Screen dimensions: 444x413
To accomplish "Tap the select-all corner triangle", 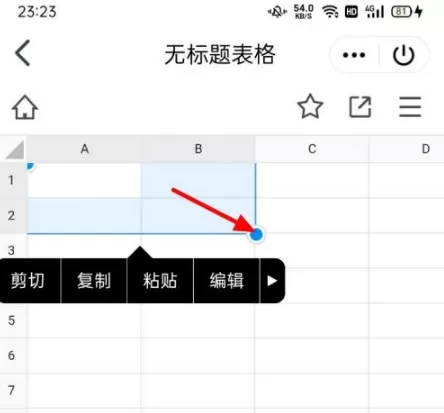I will [15, 150].
